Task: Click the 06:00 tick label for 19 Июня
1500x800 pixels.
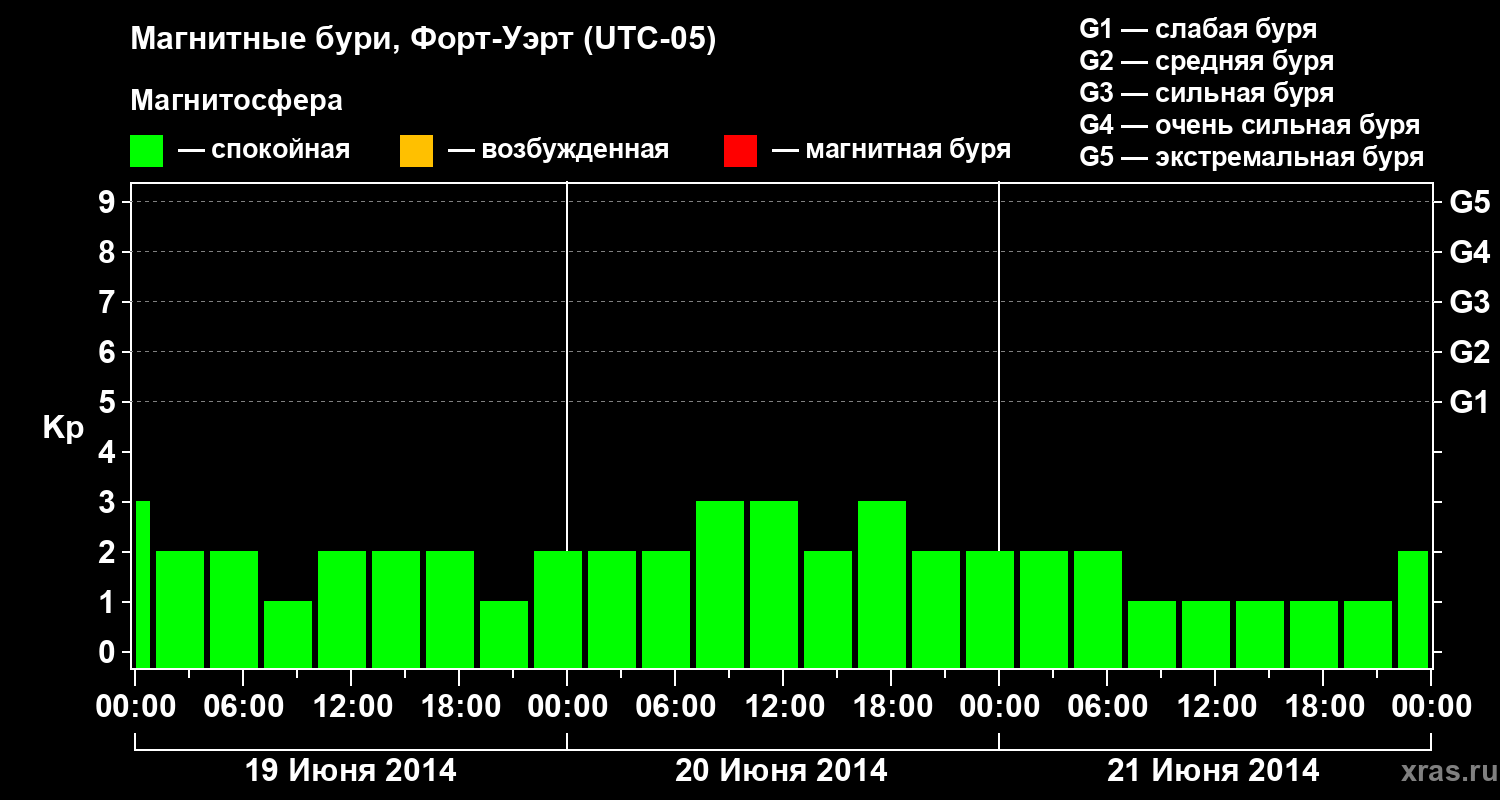Action: [243, 707]
